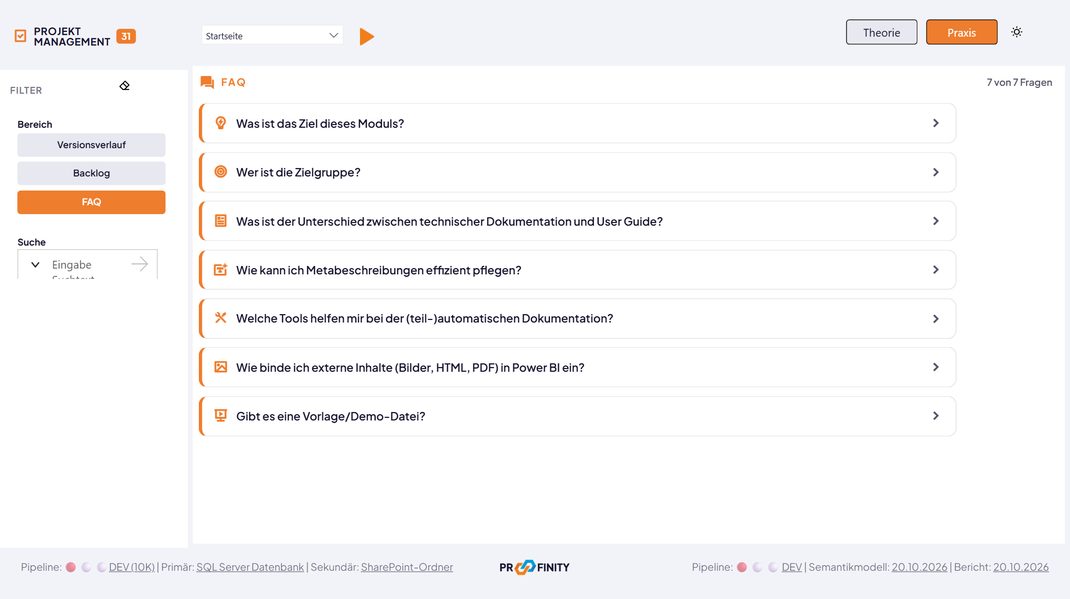The height and width of the screenshot is (599, 1070).
Task: Click the Bereich label
Action: point(35,124)
